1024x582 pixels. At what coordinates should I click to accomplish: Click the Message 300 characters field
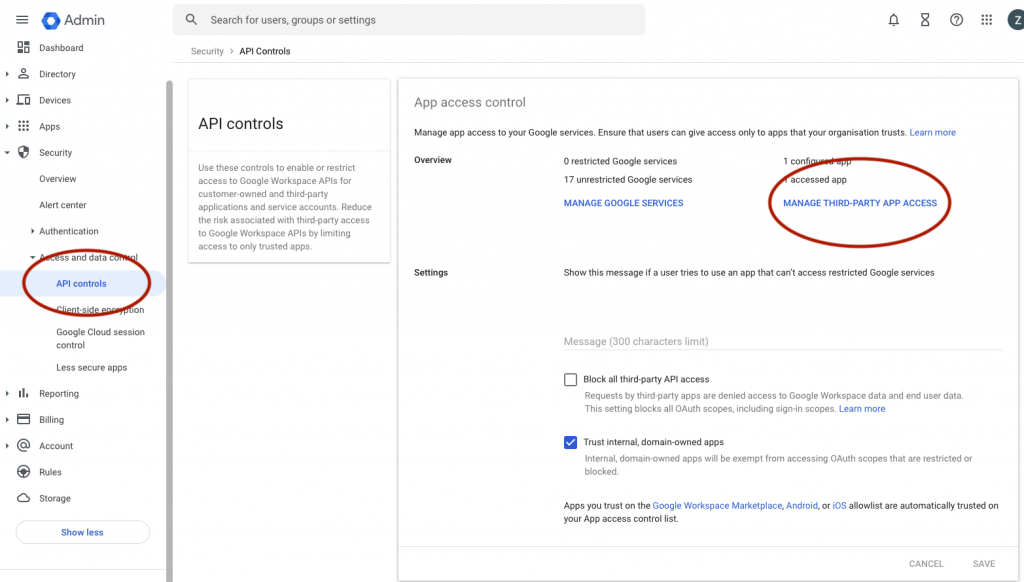[x=782, y=341]
